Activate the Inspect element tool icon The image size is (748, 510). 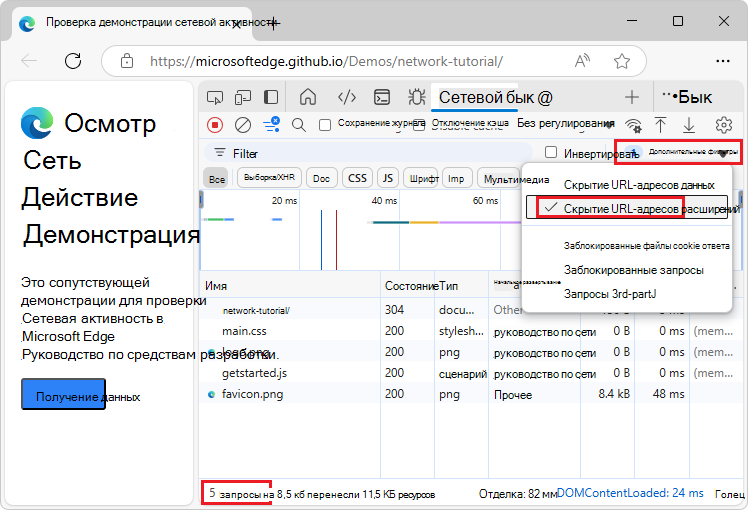[x=215, y=97]
